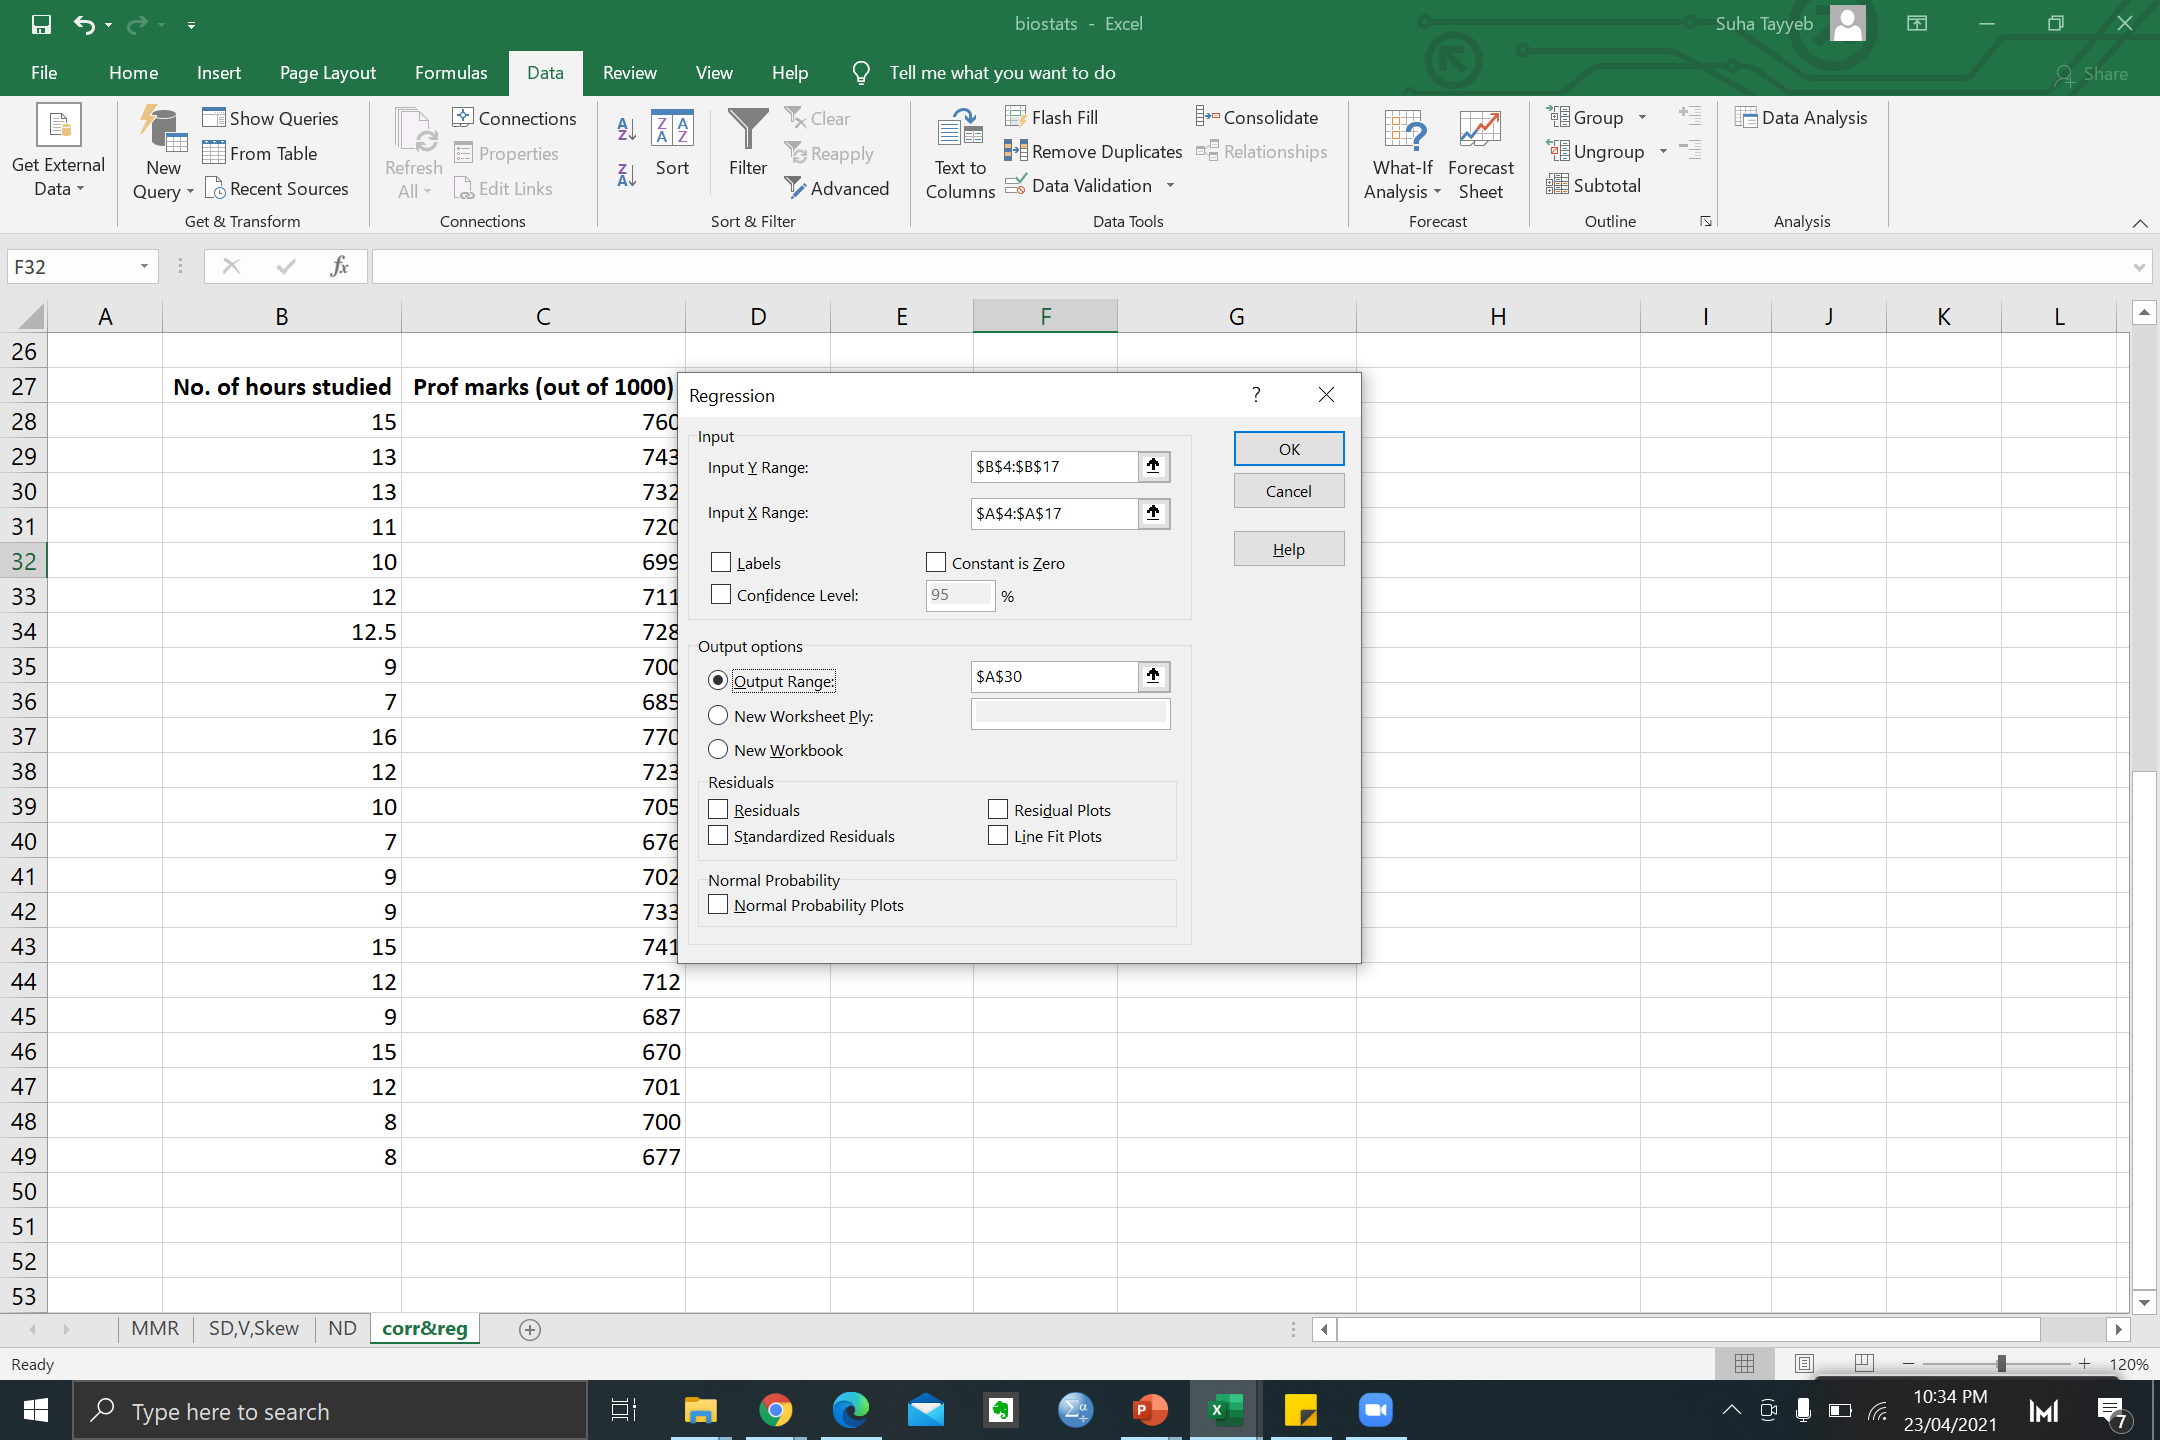
Task: Edit the Output Range cell reference field
Action: pos(1053,675)
